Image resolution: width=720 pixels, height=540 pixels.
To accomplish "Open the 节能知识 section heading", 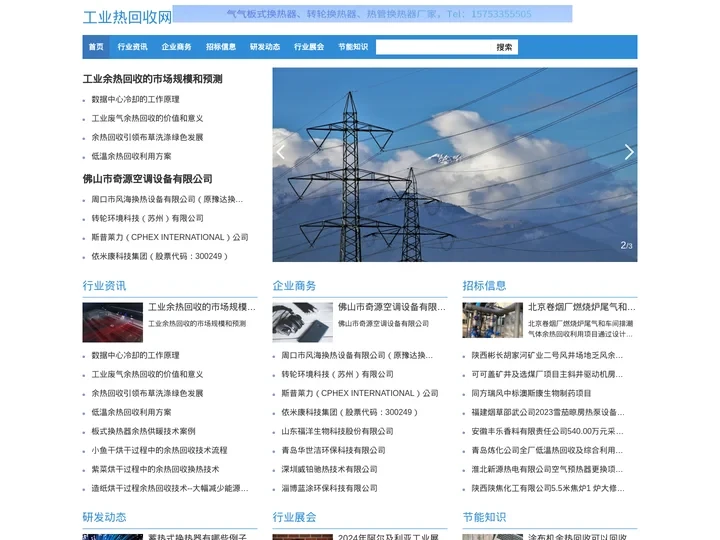I will [x=484, y=517].
